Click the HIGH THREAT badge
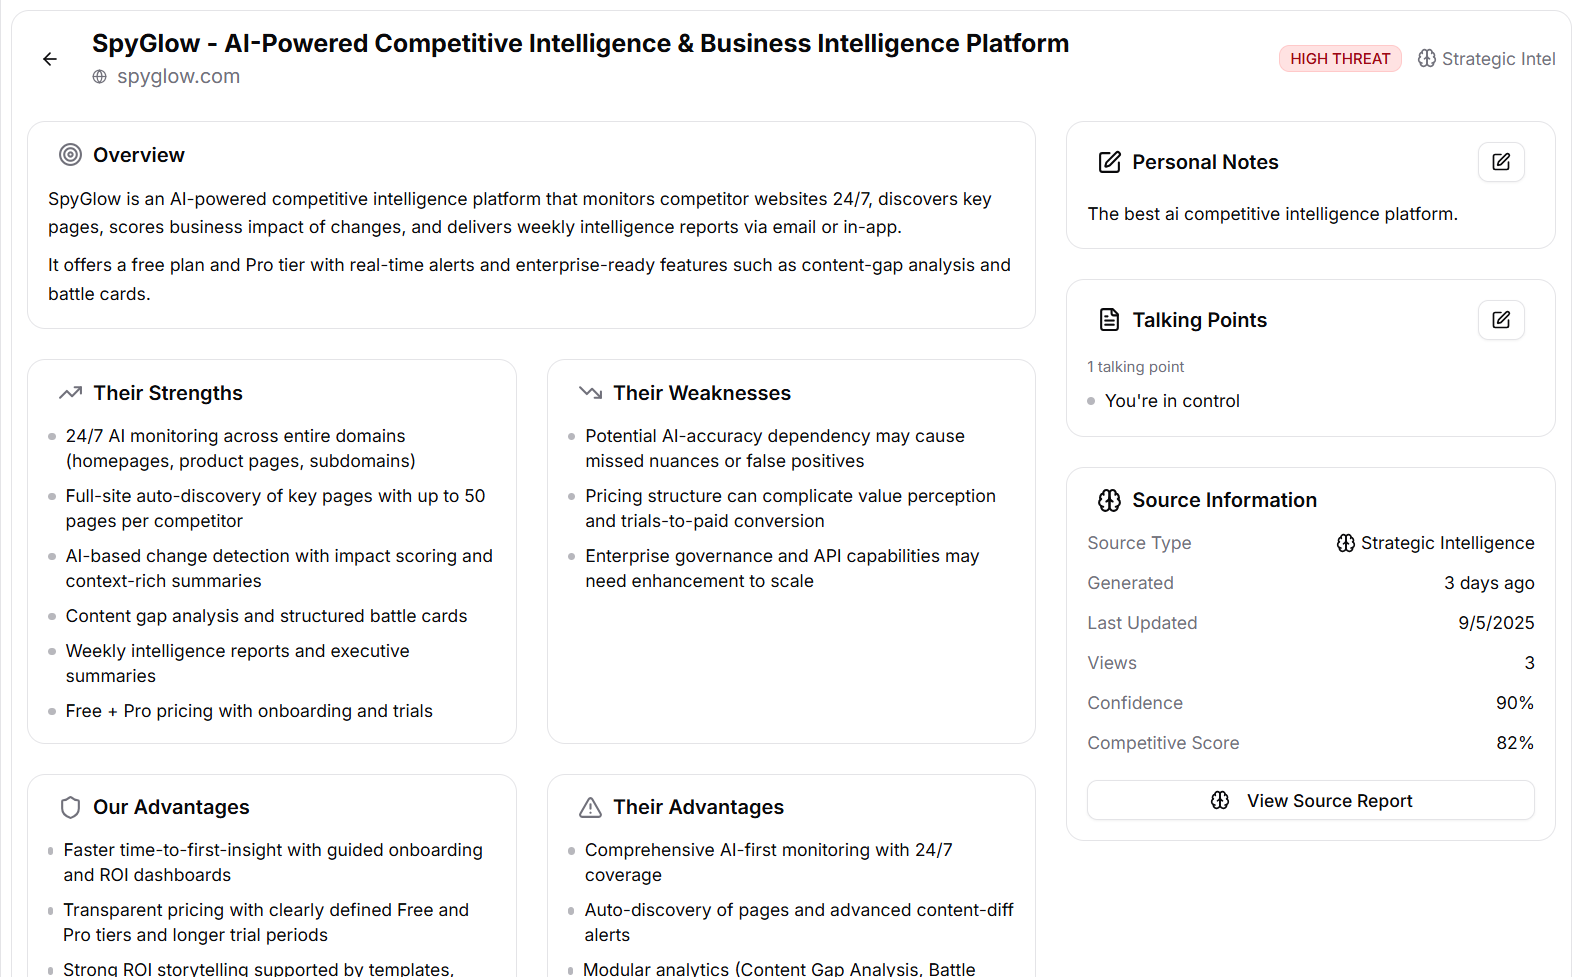The height and width of the screenshot is (977, 1579). pyautogui.click(x=1340, y=59)
